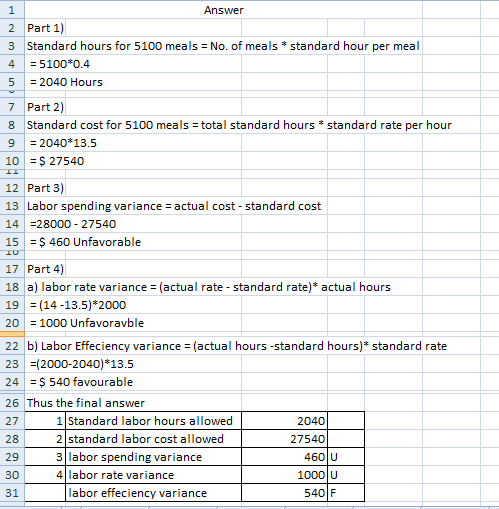Click the 460 value in the table
The height and width of the screenshot is (509, 499).
pos(284,457)
